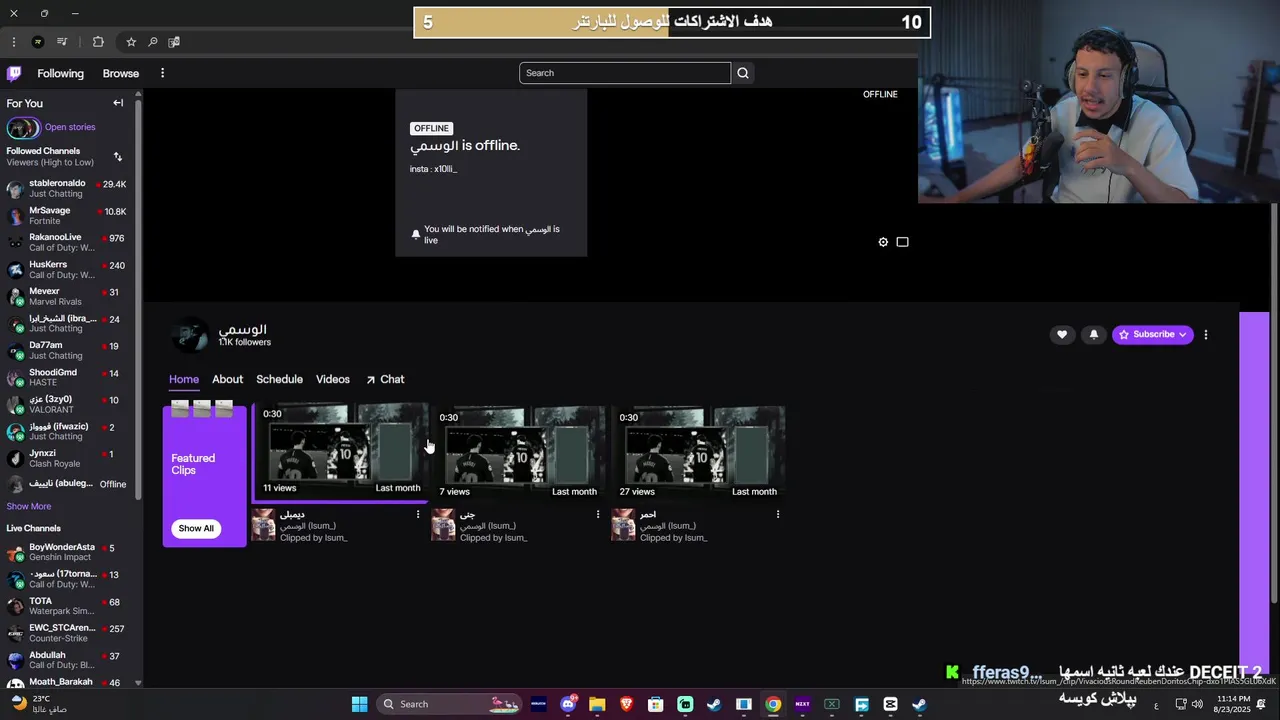The width and height of the screenshot is (1280, 720).
Task: Toggle theatre mode on the player
Action: pos(902,242)
